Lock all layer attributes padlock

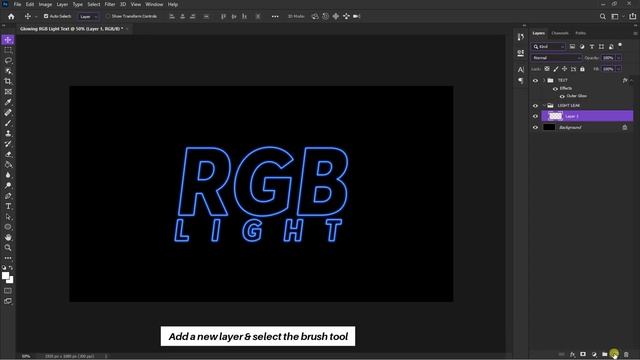[582, 69]
